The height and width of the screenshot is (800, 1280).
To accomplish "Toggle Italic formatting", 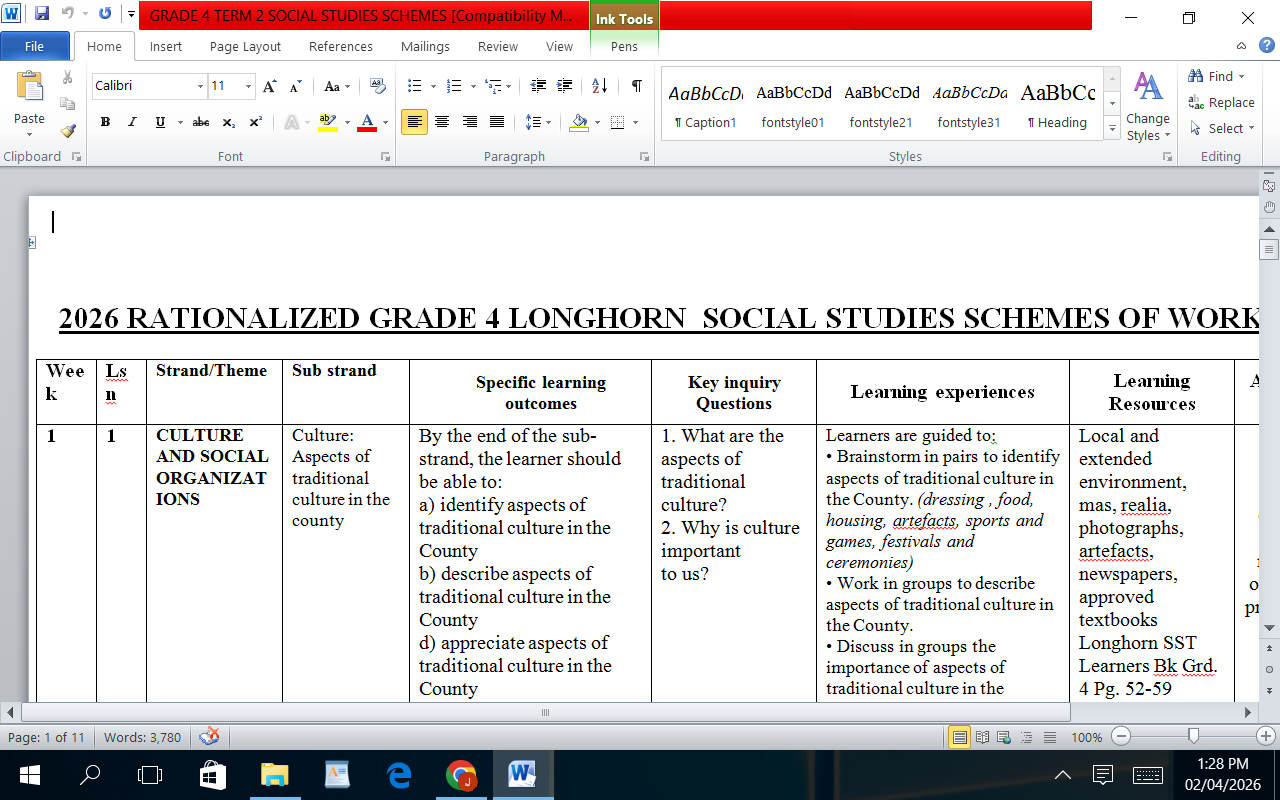I will coord(132,122).
